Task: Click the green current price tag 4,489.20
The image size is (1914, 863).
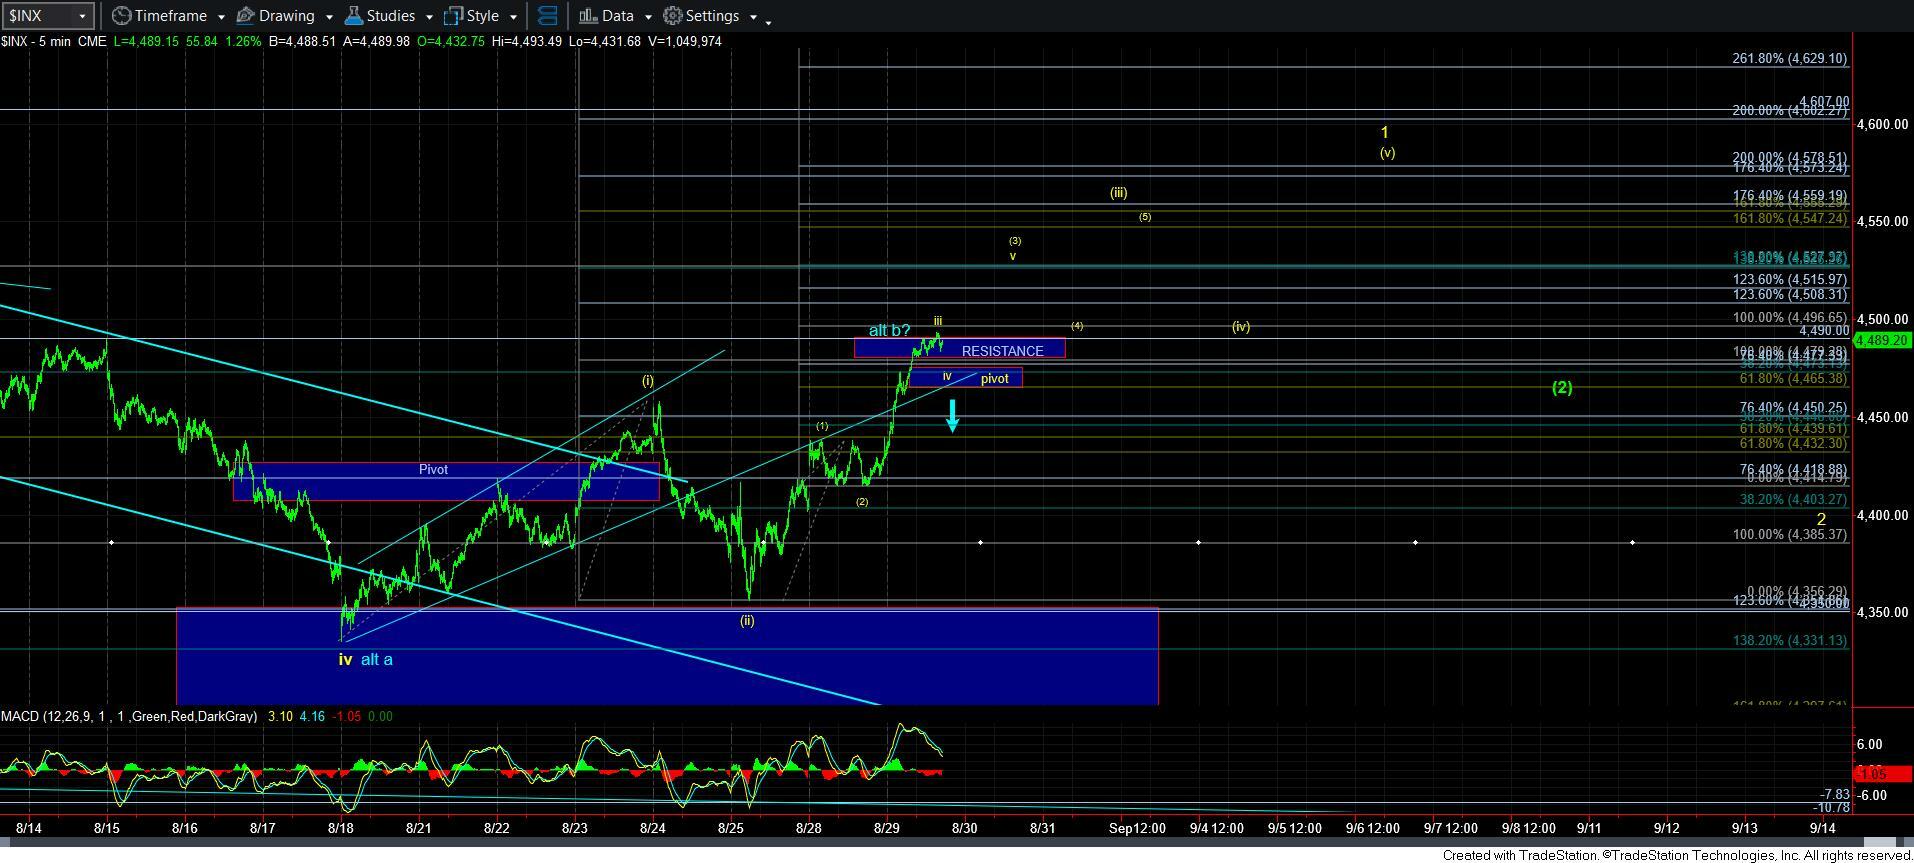Action: point(1882,340)
